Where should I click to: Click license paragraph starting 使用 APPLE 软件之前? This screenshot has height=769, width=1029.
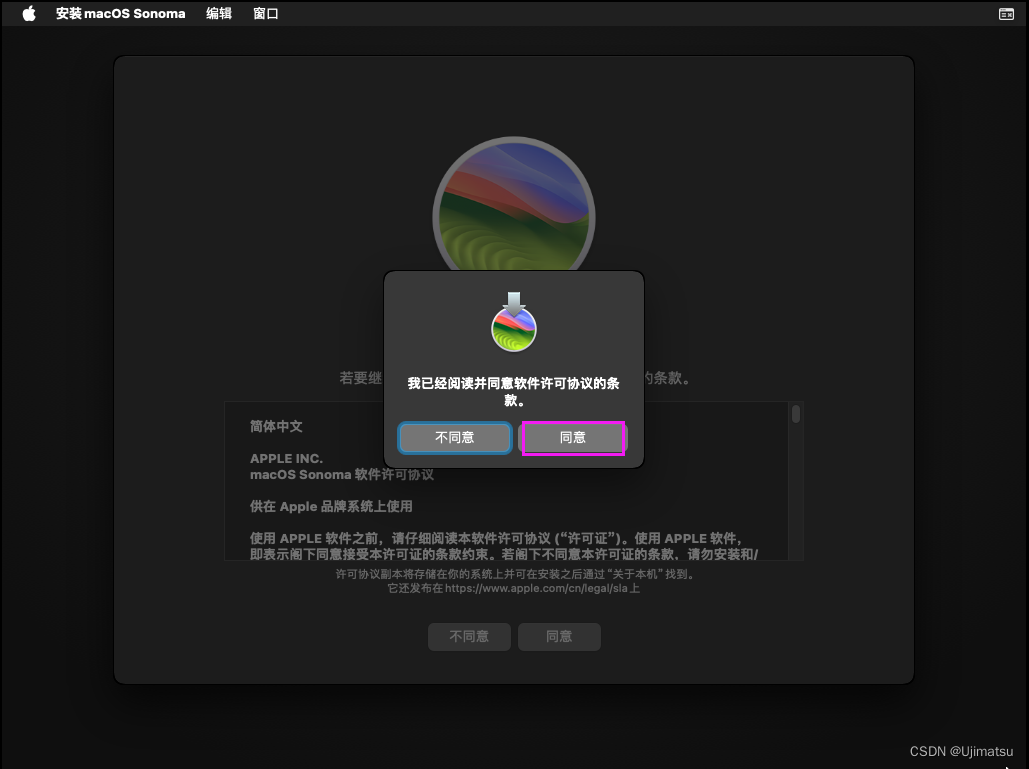click(504, 546)
